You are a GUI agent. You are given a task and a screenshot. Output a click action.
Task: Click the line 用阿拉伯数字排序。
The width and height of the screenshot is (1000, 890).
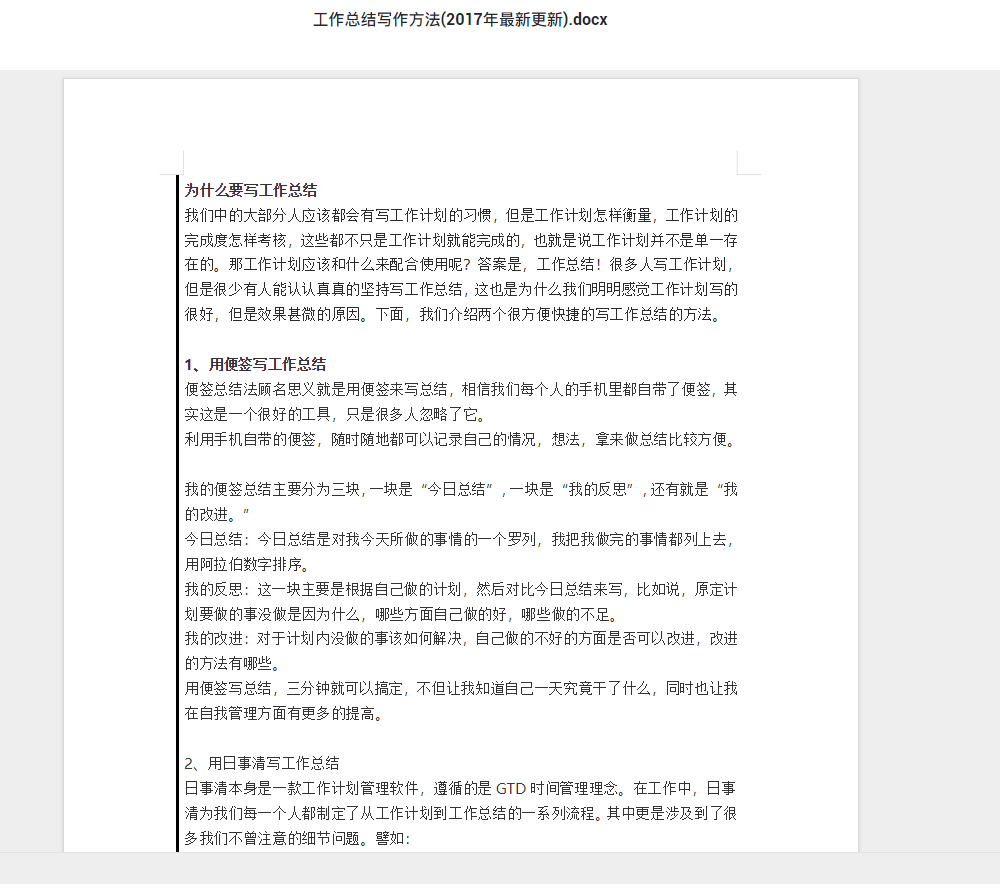tap(247, 564)
